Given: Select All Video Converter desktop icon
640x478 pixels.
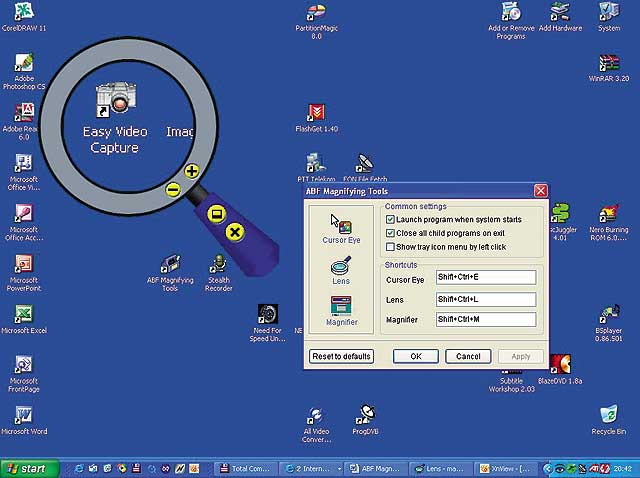Looking at the screenshot, I should pos(316,425).
